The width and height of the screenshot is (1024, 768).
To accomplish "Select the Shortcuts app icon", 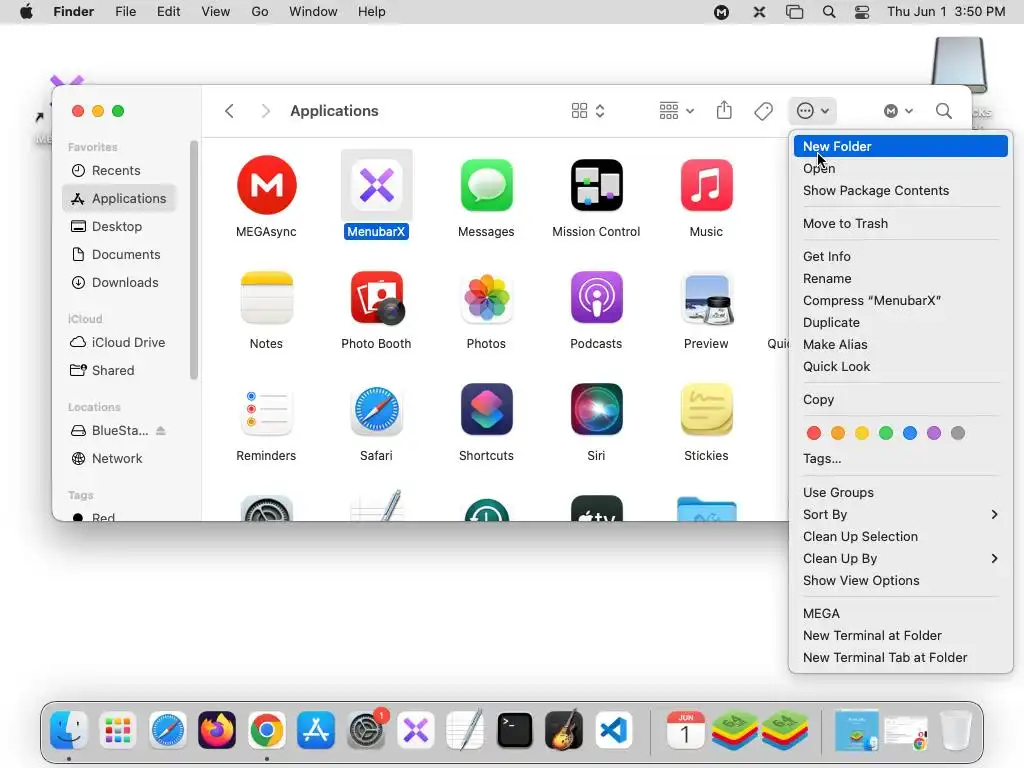I will (x=486, y=410).
